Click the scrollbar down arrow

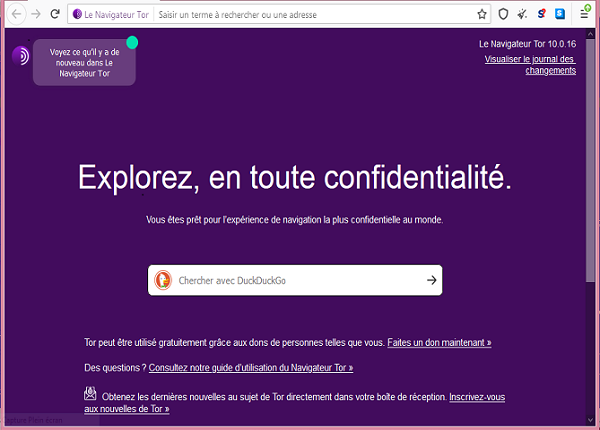(x=590, y=420)
